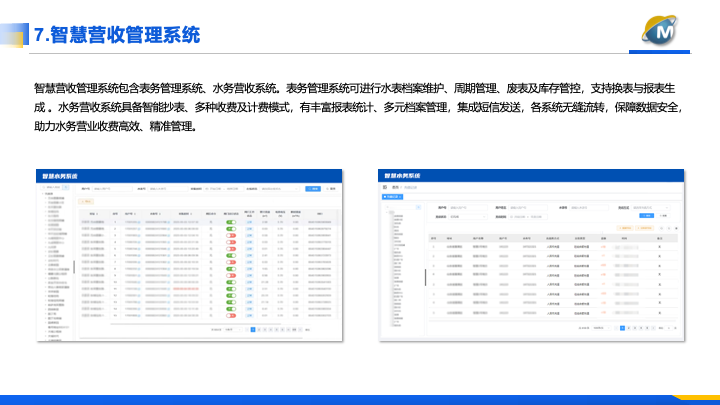This screenshot has width=720, height=405.
Task: Click the first row blue detail link in left table
Action: (248, 221)
